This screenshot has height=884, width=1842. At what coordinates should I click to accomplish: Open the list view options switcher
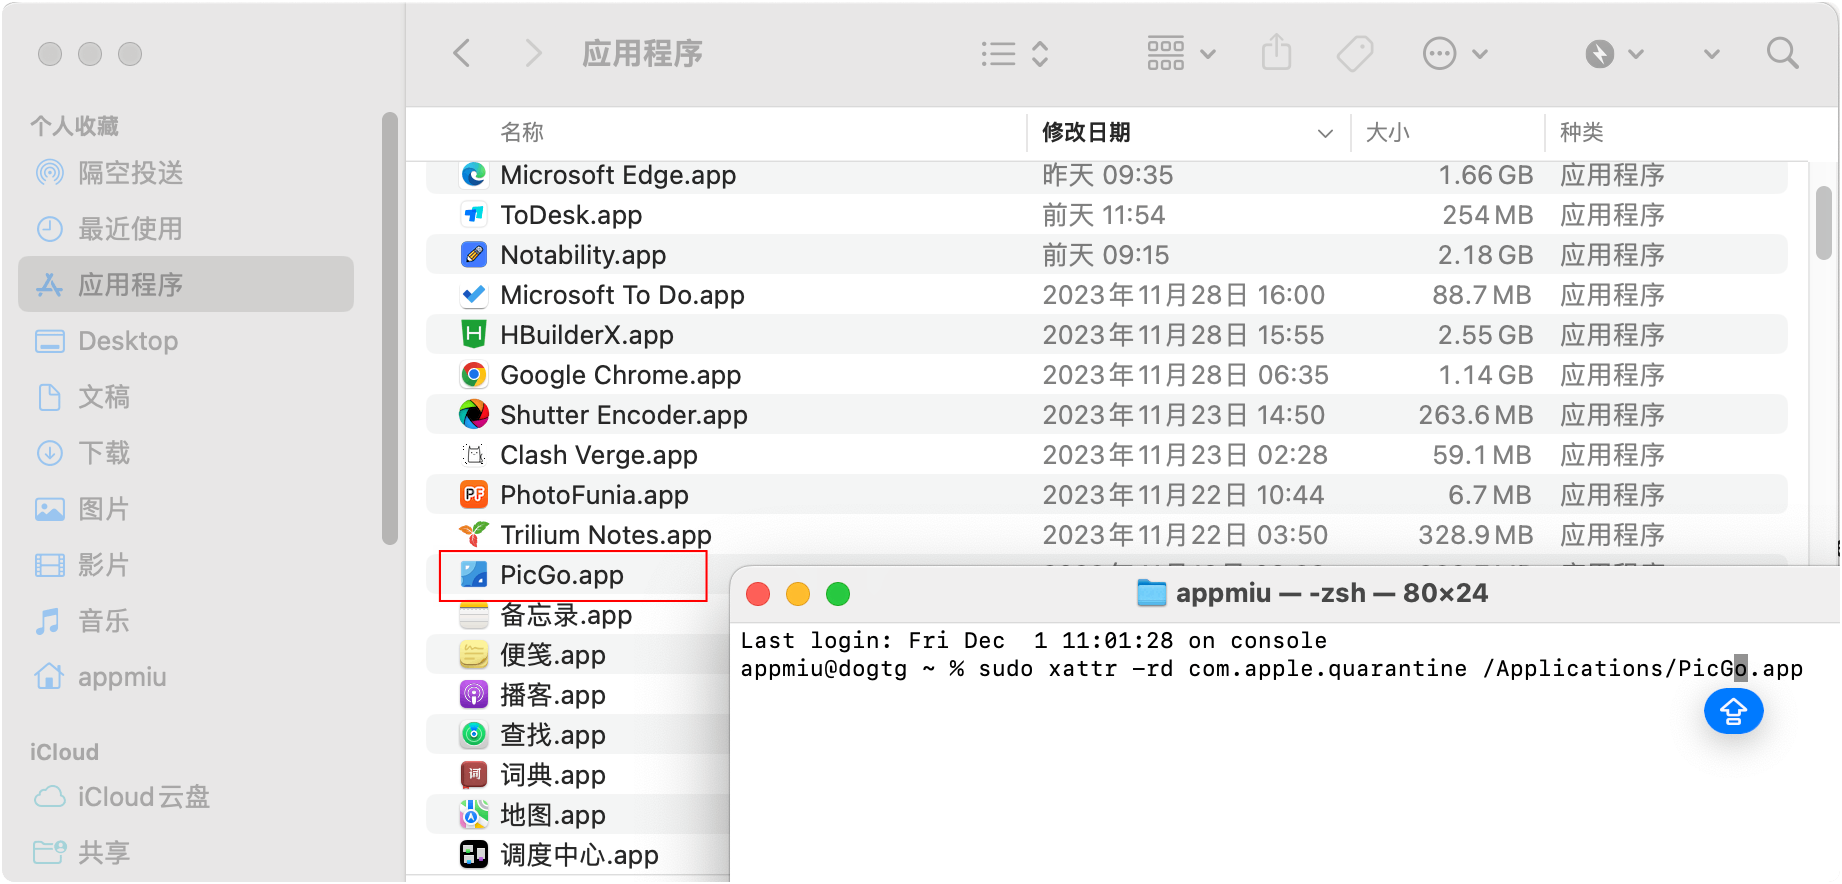(1014, 53)
